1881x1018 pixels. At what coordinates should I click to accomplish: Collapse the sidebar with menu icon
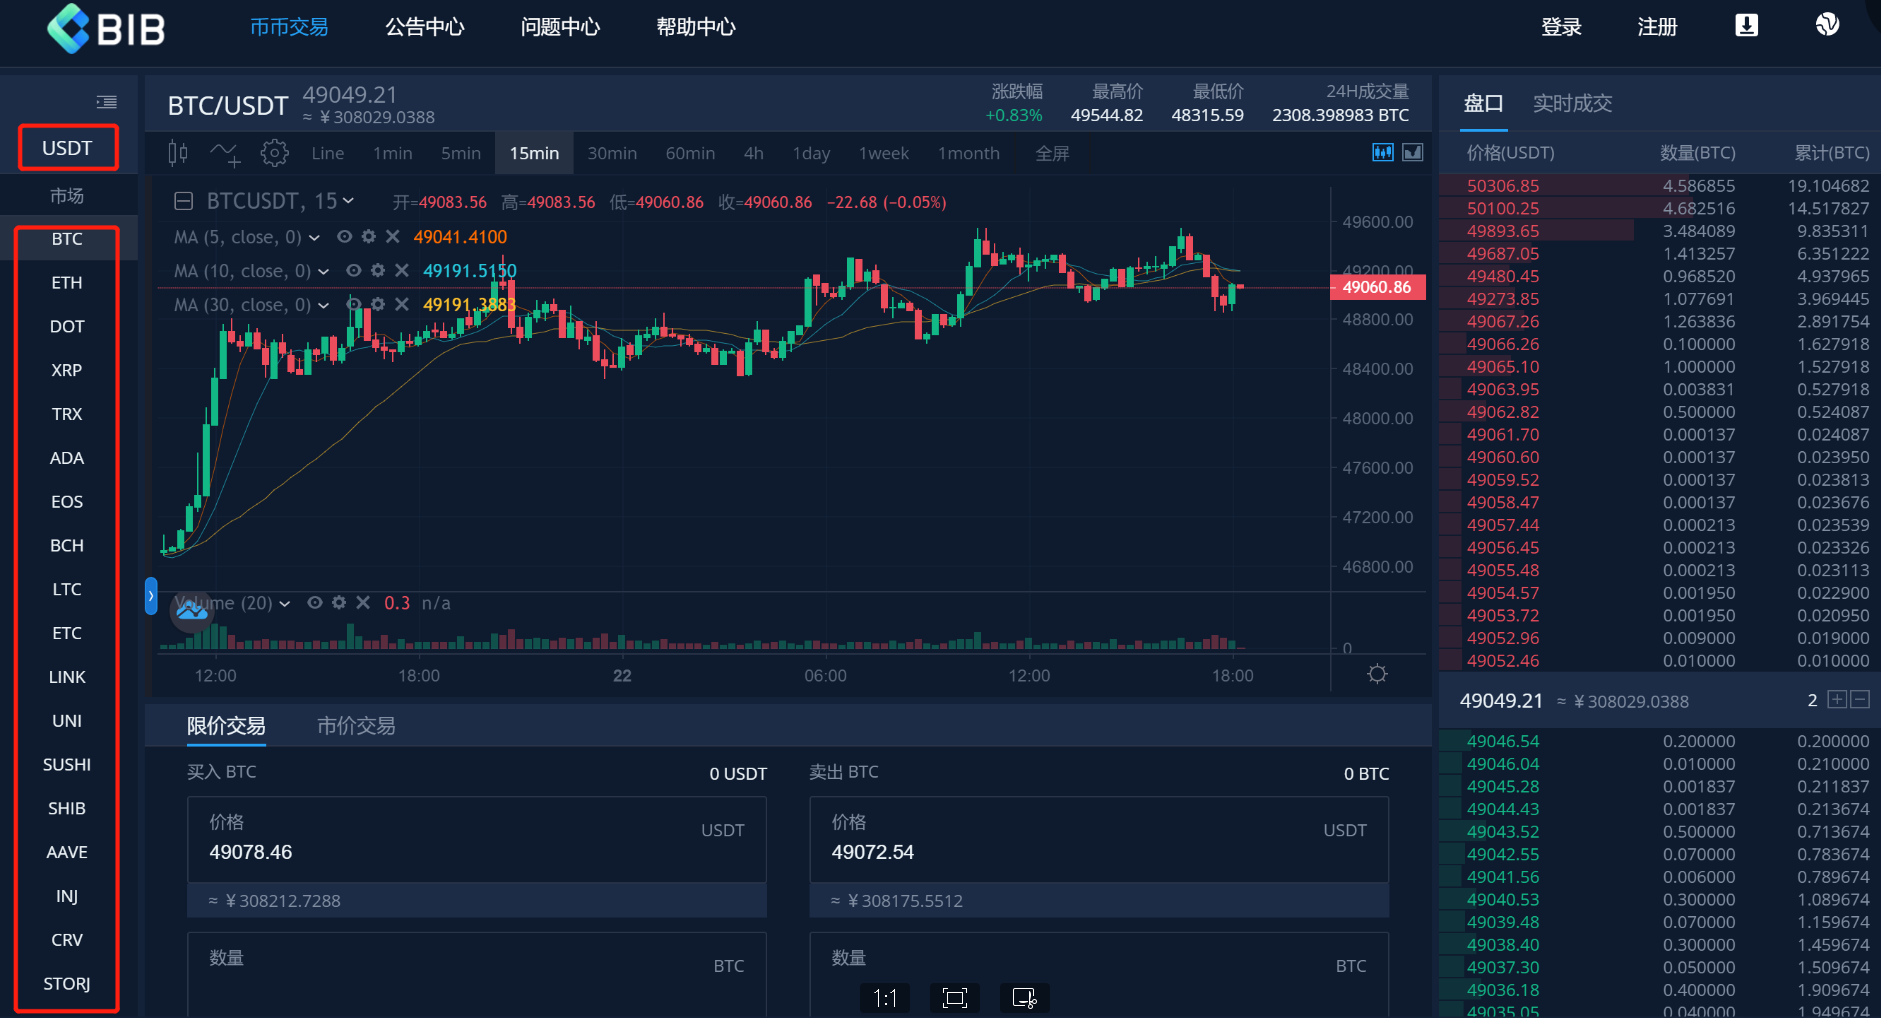[x=106, y=102]
